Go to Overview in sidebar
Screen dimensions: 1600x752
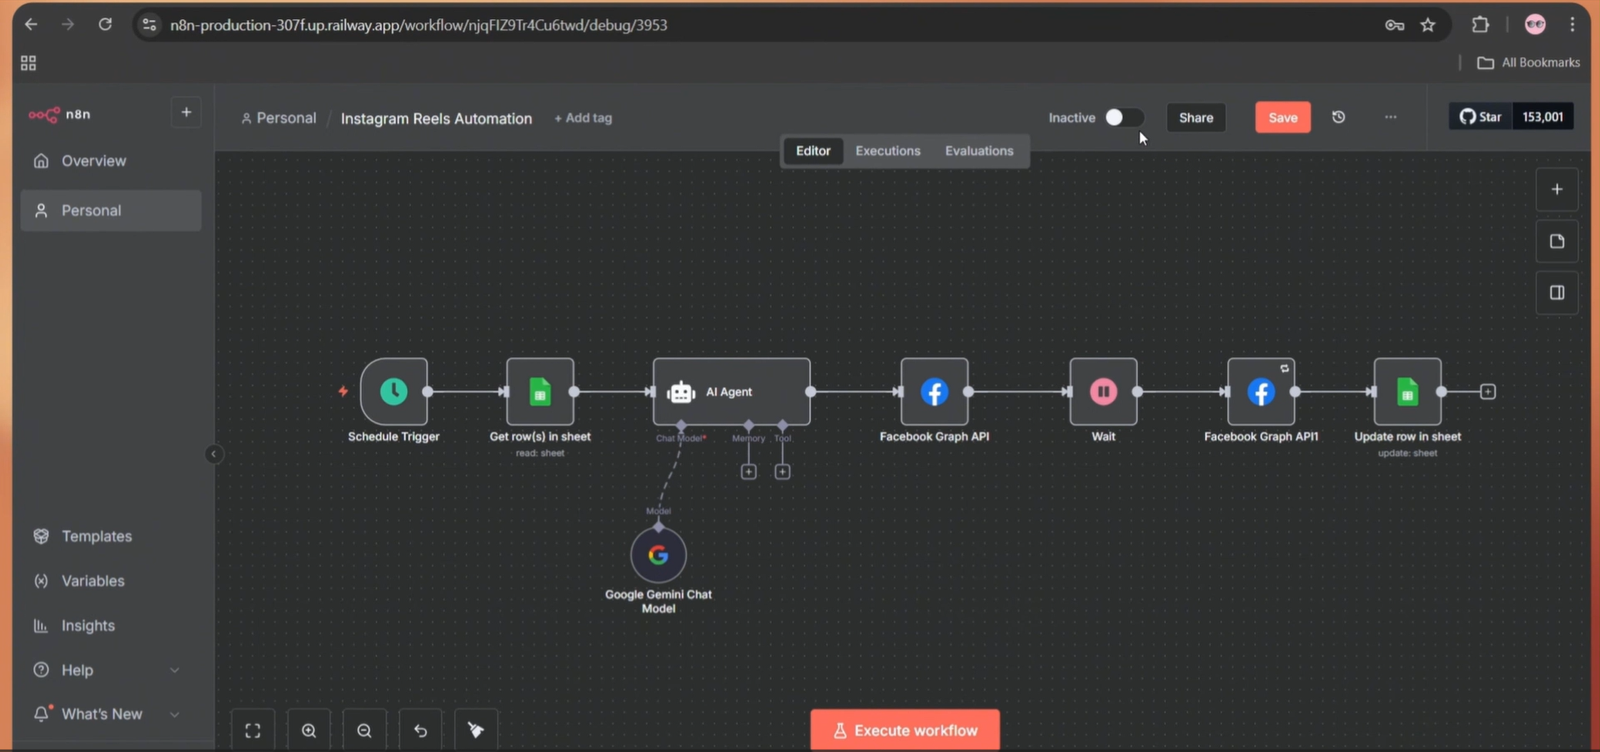point(110,161)
